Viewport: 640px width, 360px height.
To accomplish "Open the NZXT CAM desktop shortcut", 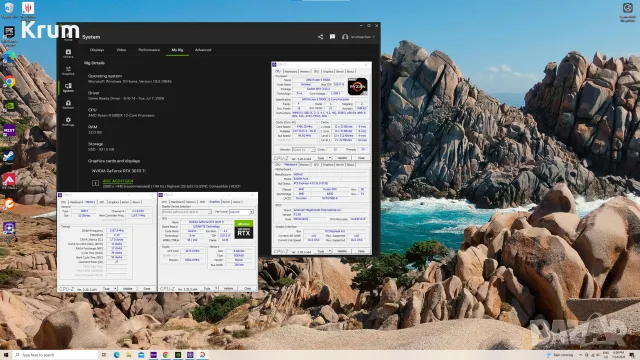I will [x=9, y=131].
